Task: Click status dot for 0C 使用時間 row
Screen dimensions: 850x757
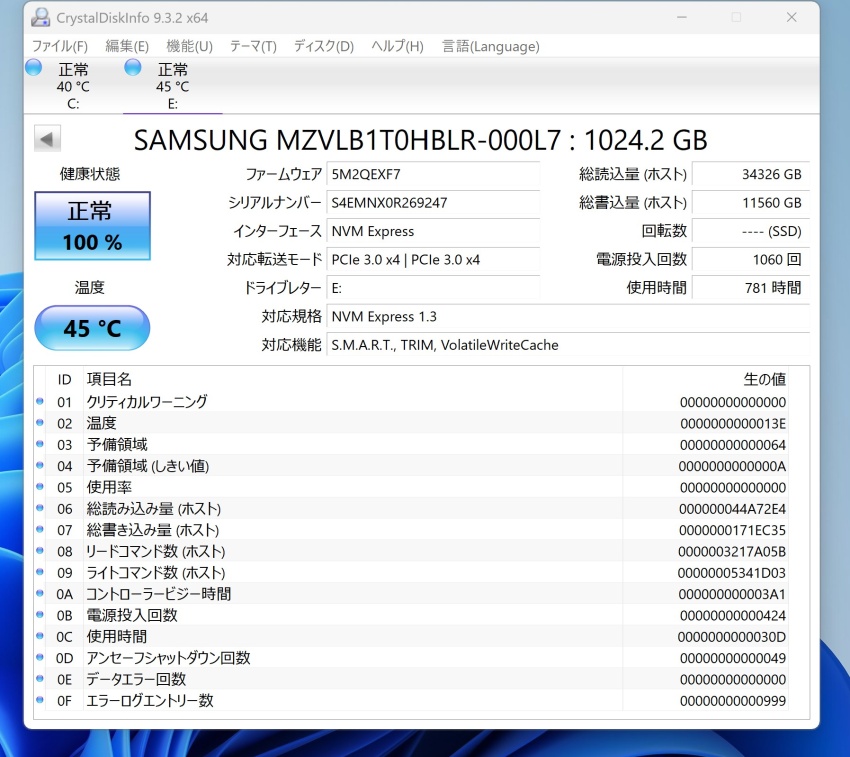Action: (40, 636)
